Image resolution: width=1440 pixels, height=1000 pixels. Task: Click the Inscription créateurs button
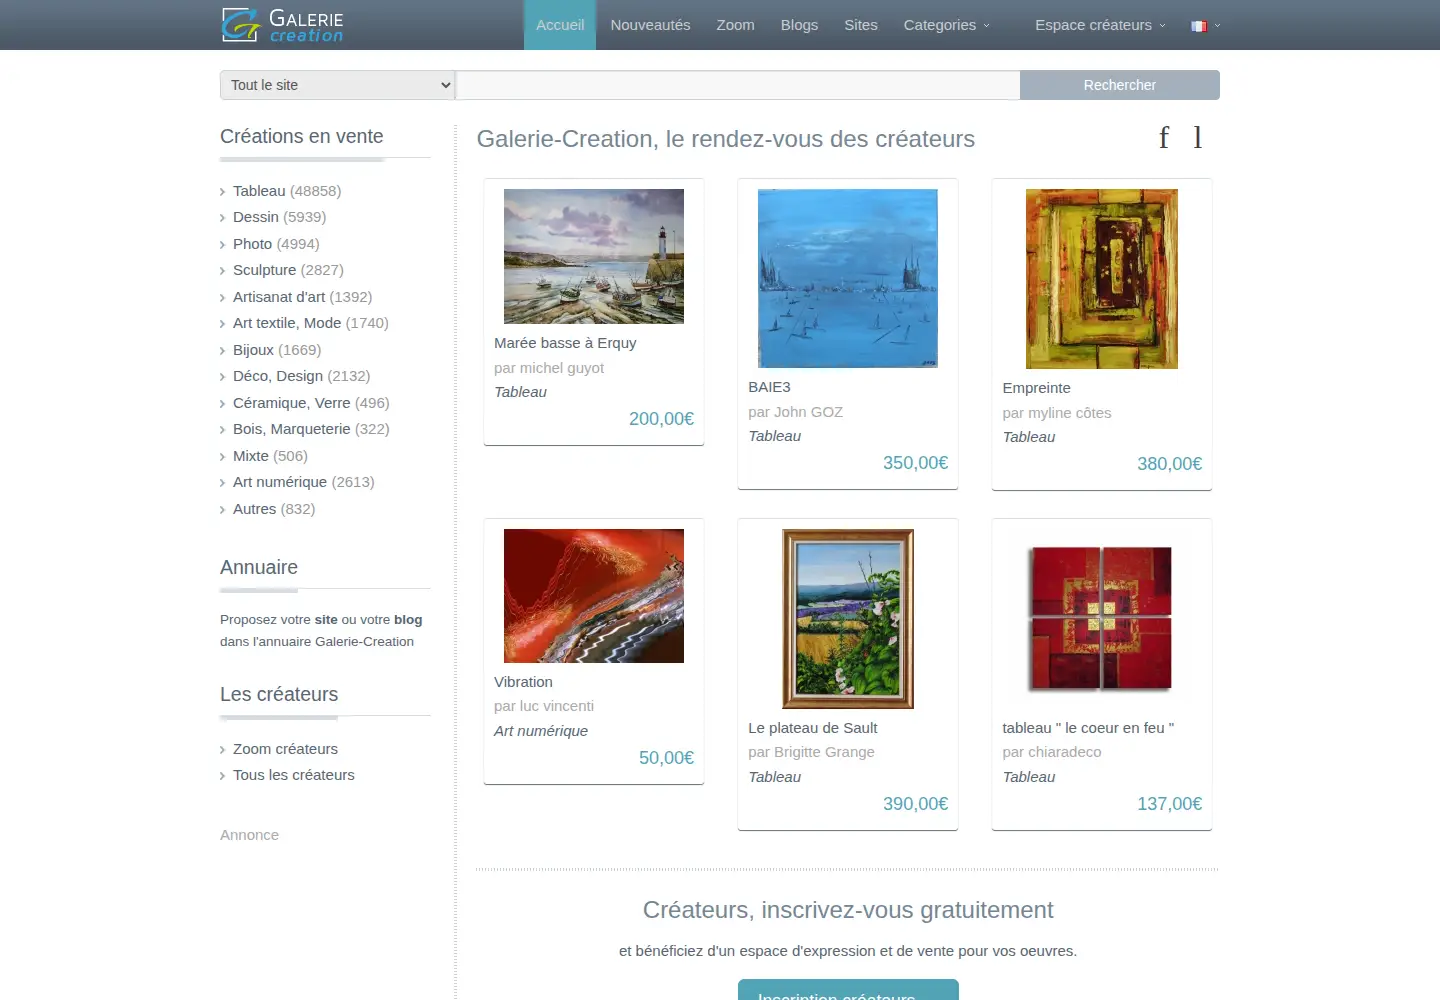click(848, 990)
